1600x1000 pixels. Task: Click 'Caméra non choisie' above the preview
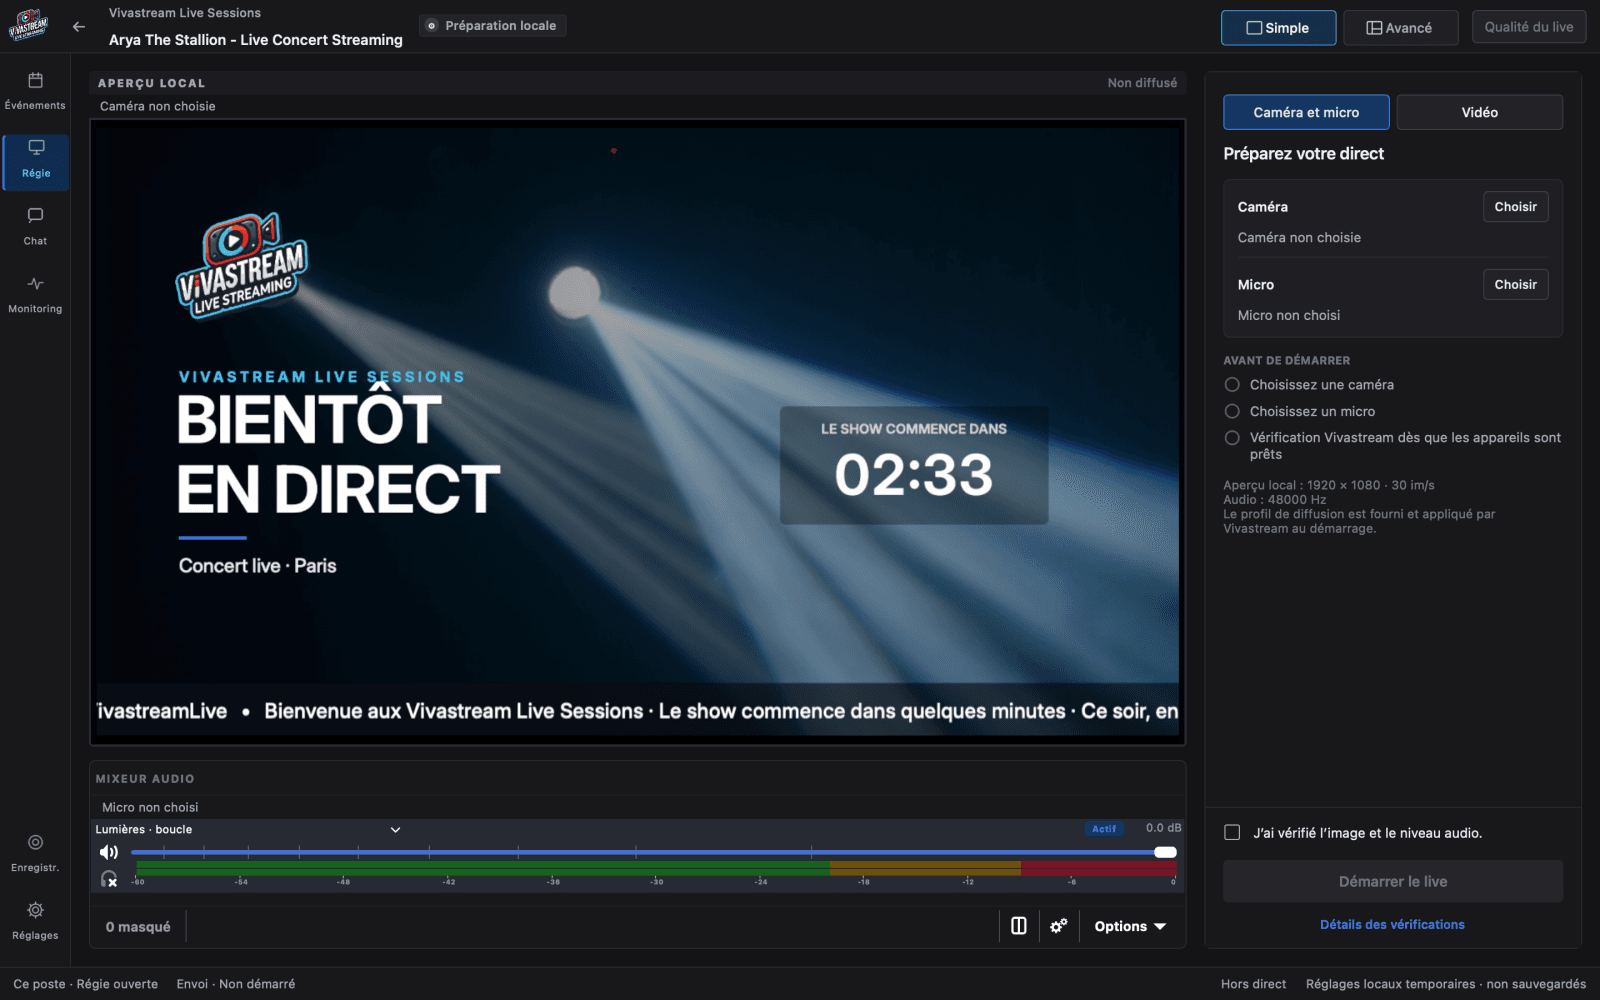[157, 106]
